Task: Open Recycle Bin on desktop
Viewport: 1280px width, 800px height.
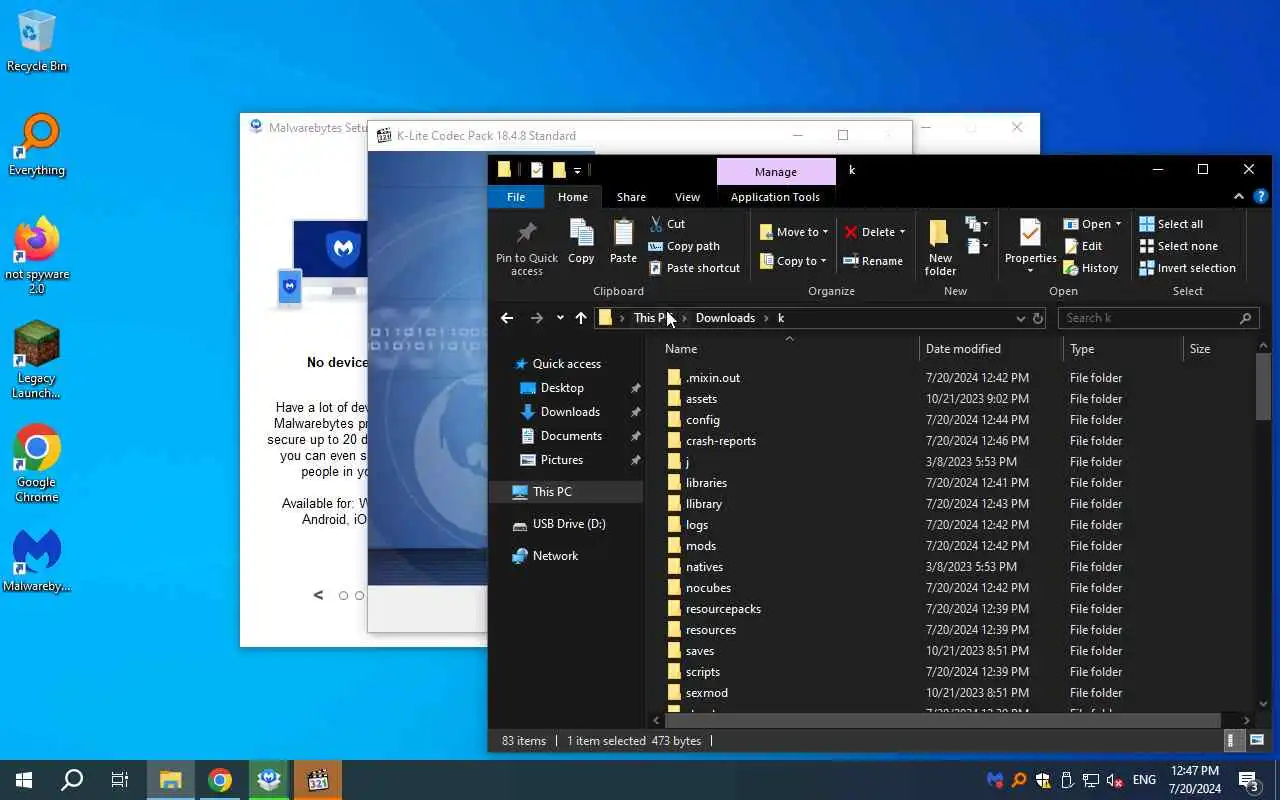Action: pyautogui.click(x=37, y=41)
